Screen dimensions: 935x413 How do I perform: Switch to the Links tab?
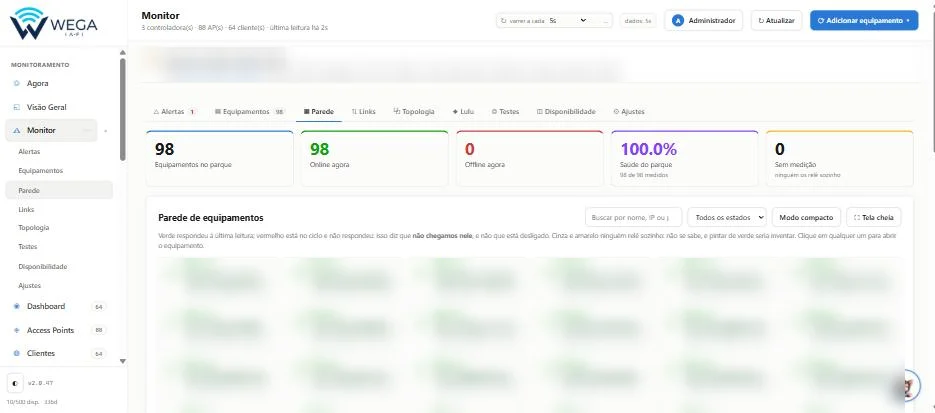[364, 111]
